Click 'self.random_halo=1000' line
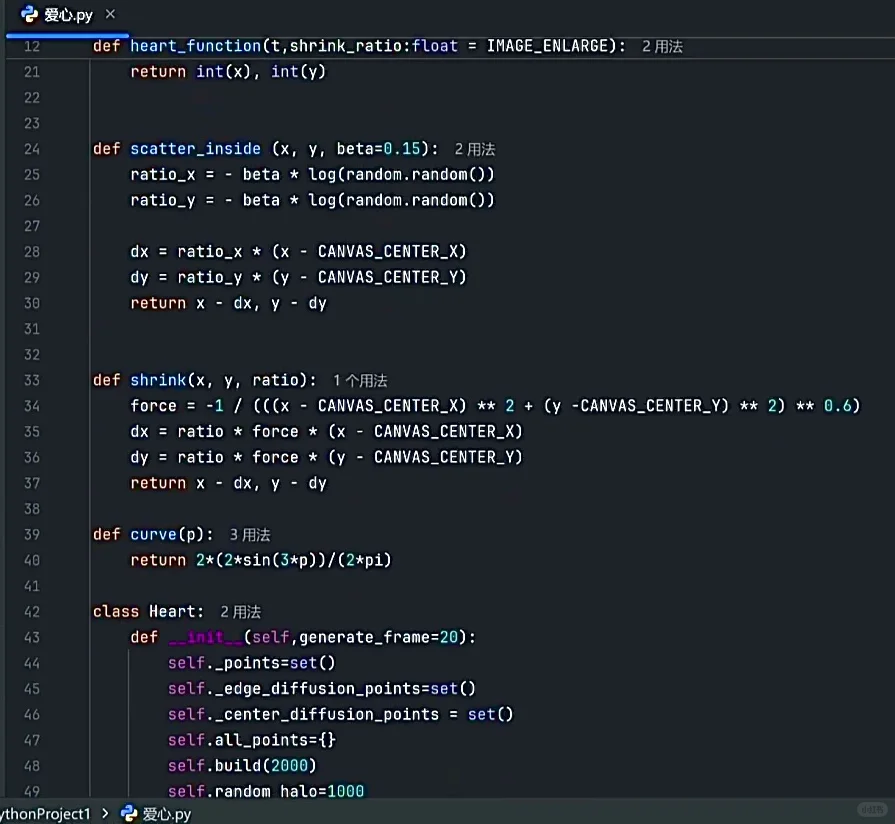The height and width of the screenshot is (824, 895). 265,791
